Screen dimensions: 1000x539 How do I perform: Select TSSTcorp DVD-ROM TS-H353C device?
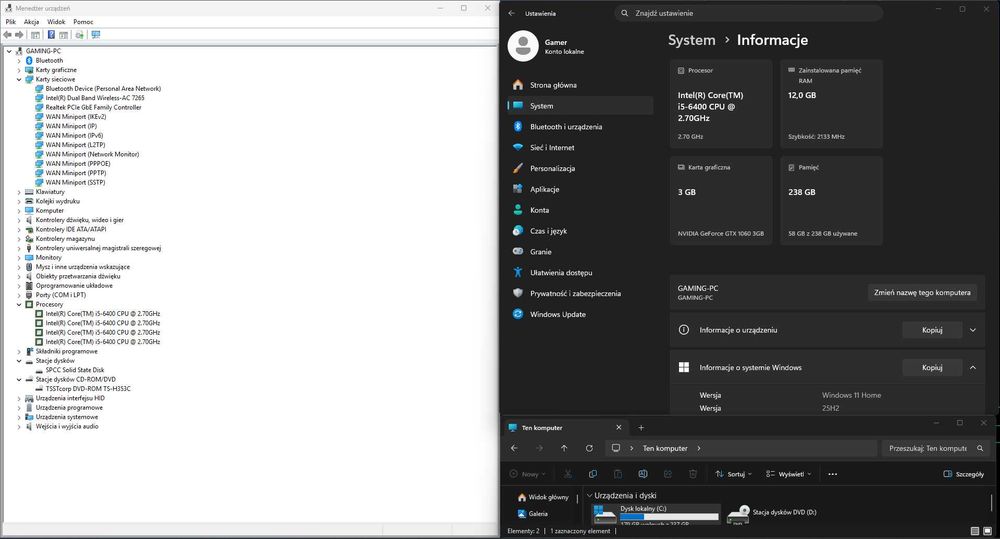[87, 388]
